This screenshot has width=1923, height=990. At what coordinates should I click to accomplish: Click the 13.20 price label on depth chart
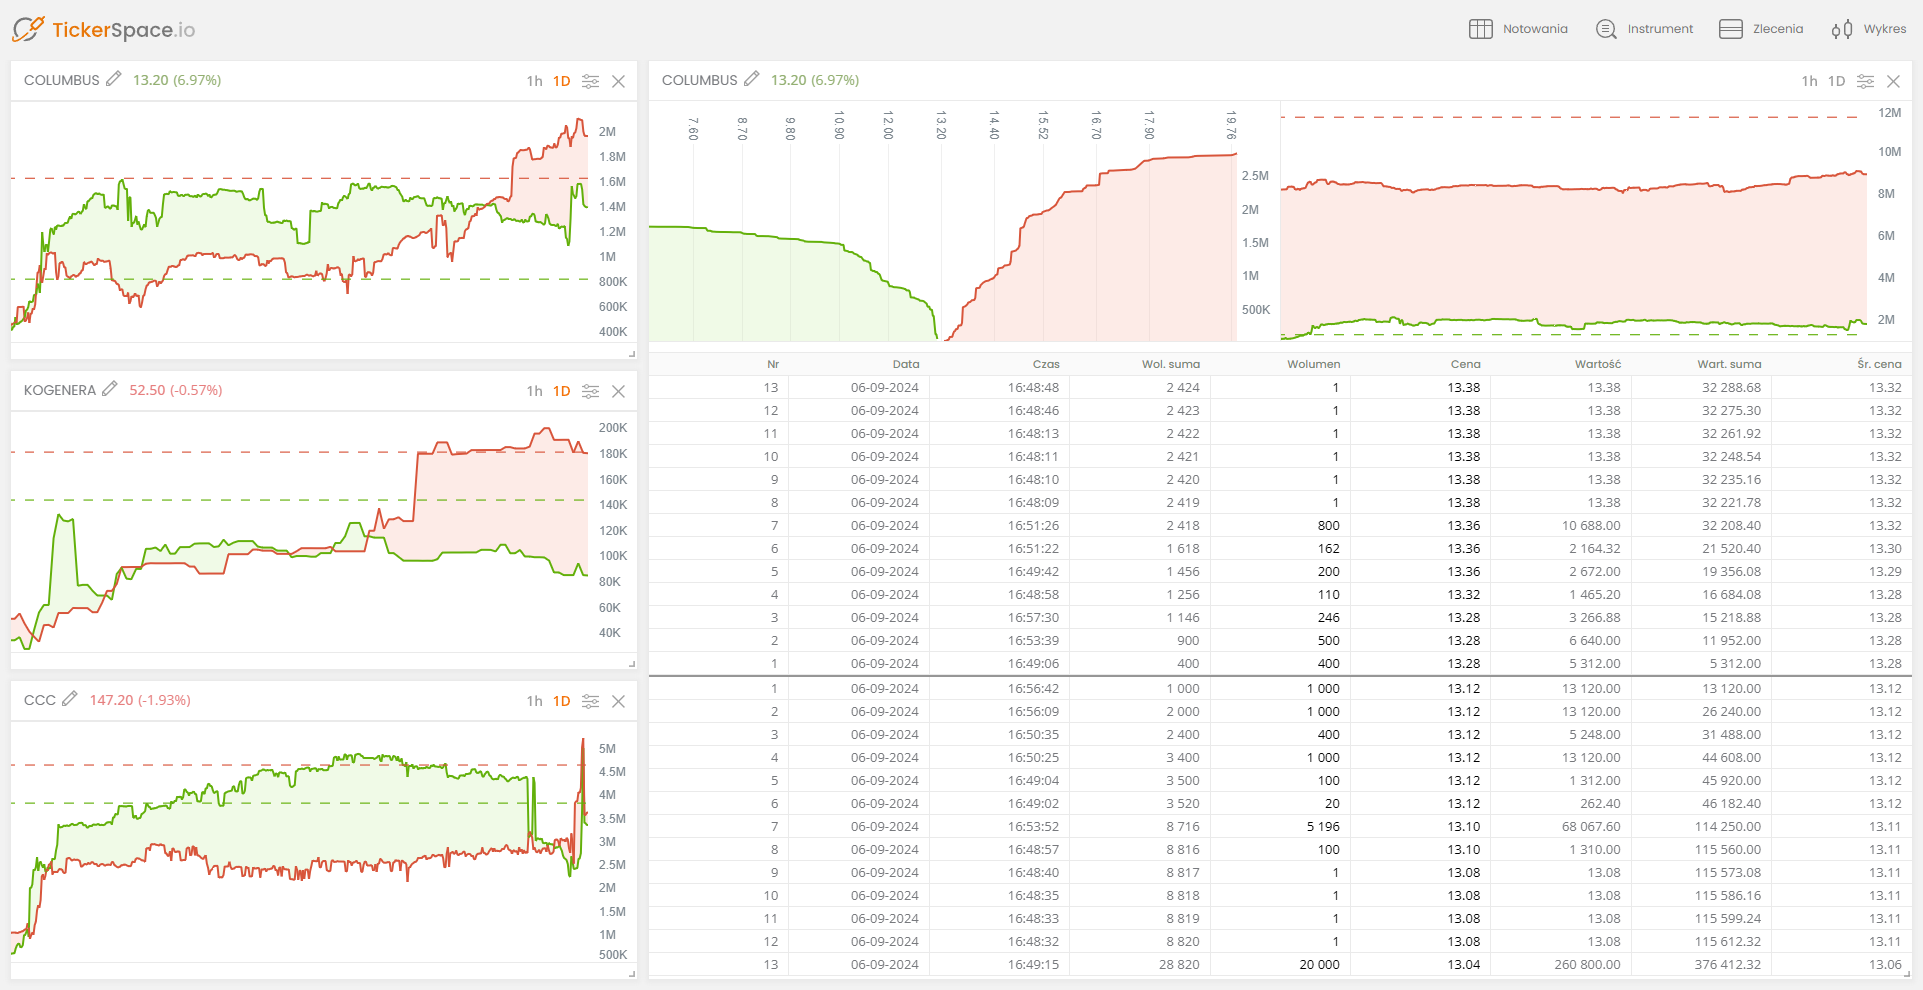941,125
